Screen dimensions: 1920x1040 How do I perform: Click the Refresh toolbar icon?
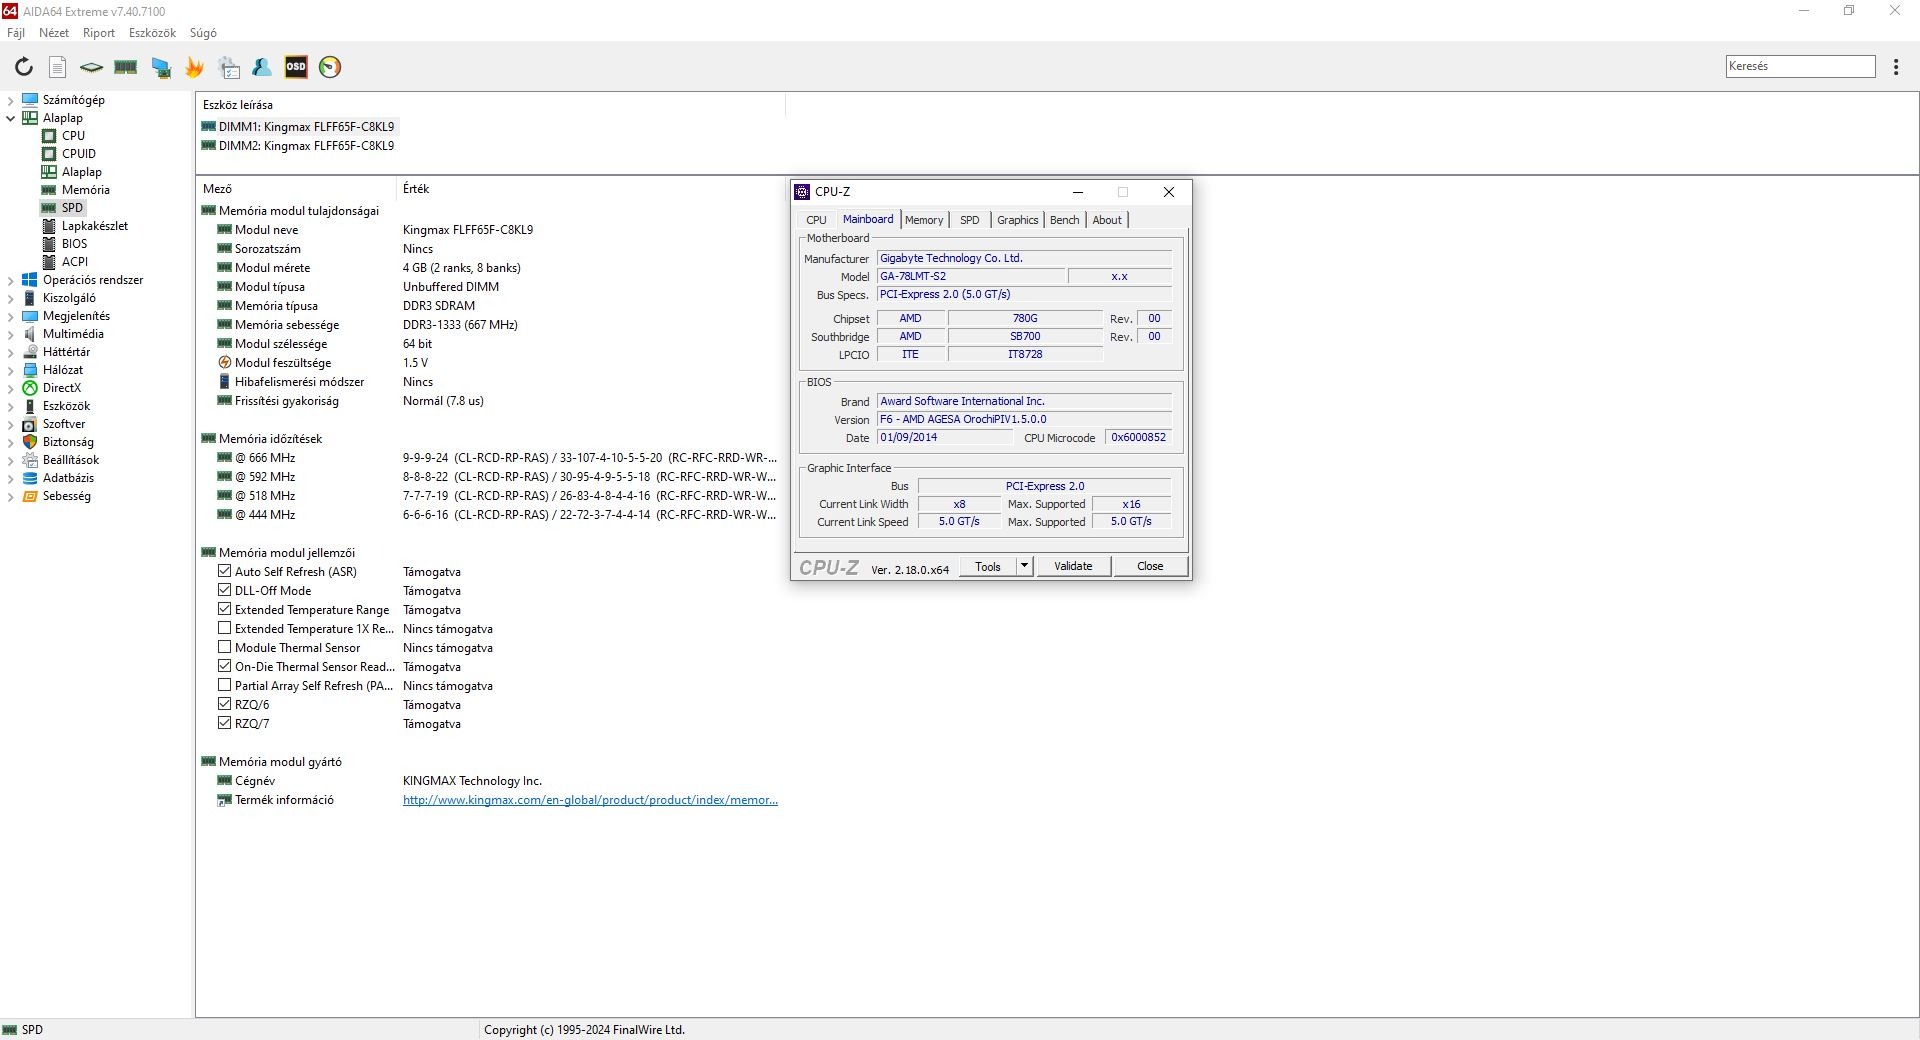pyautogui.click(x=23, y=67)
